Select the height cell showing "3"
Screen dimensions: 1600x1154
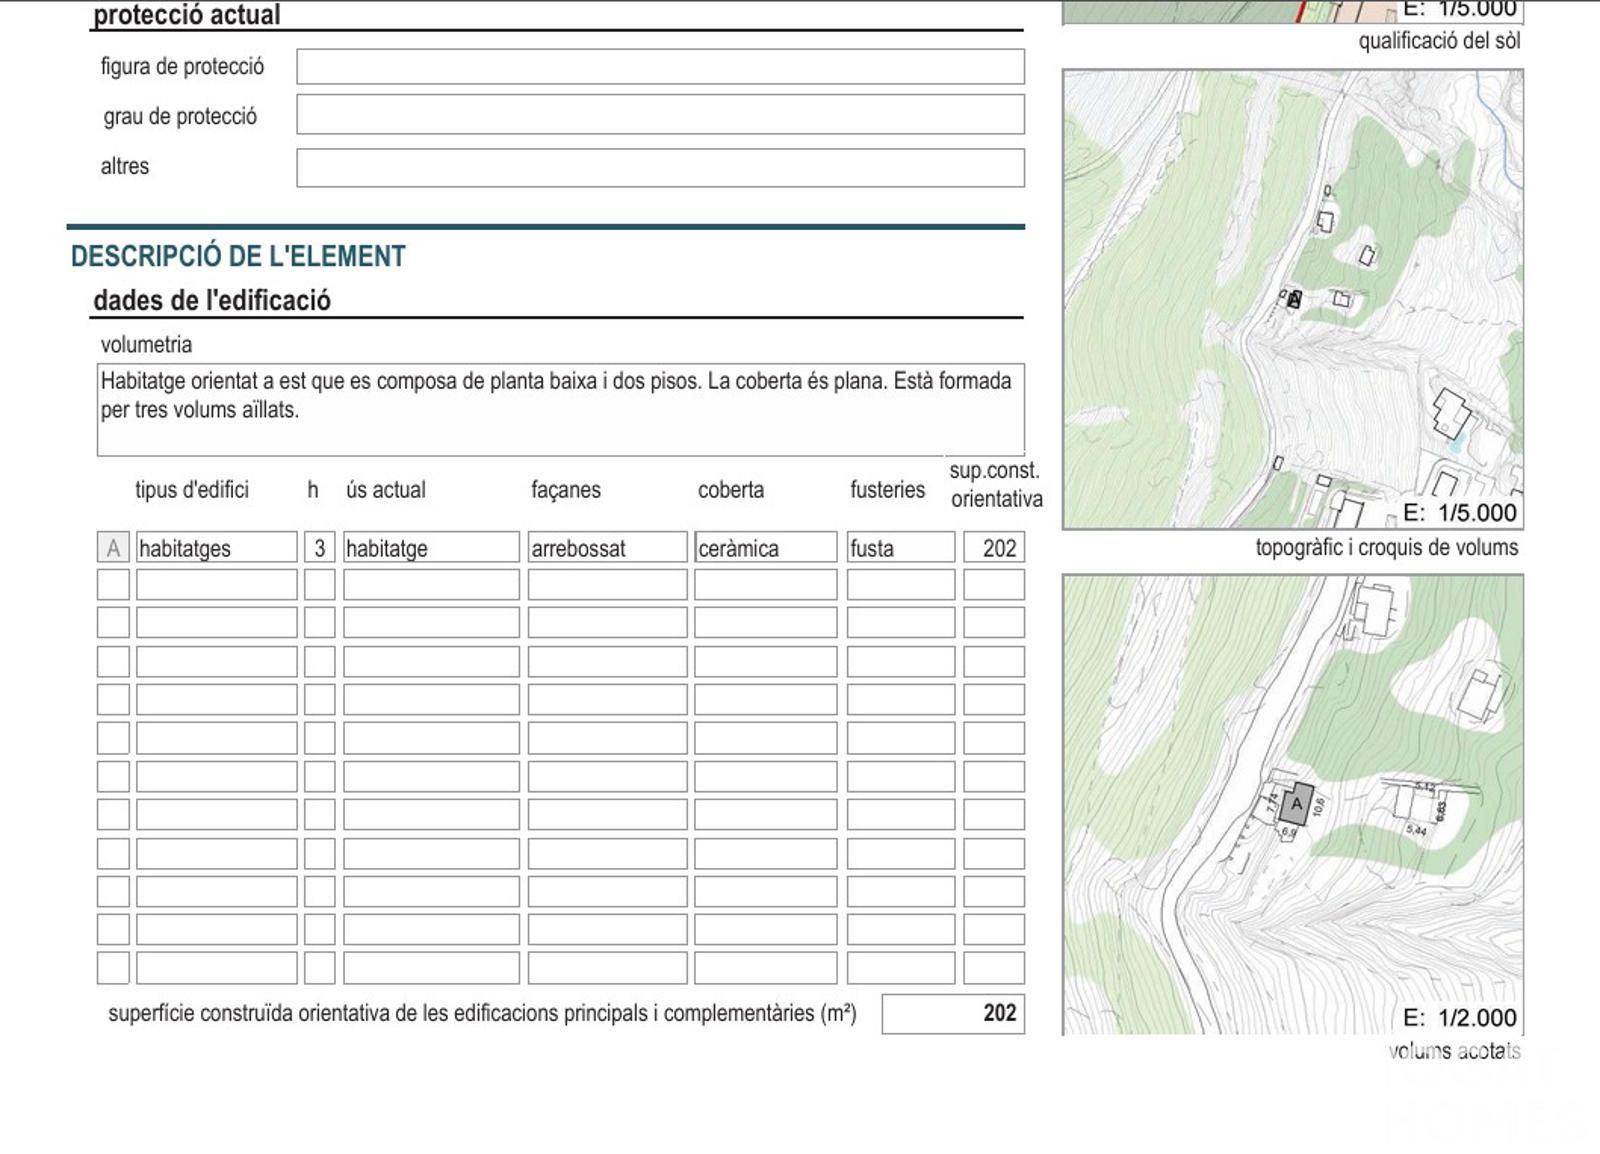(319, 548)
